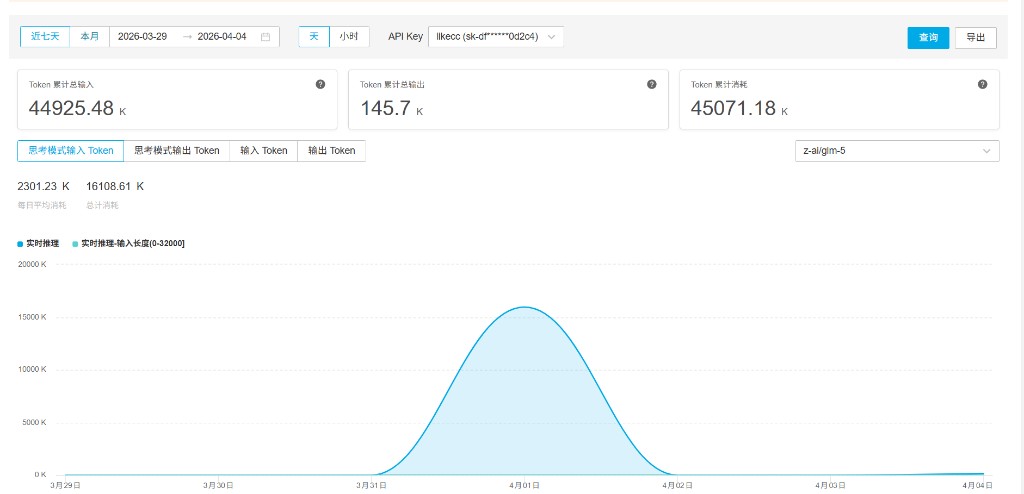The height and width of the screenshot is (494, 1024).
Task: Switch to 思考模式输入 Token tab
Action: tap(71, 151)
